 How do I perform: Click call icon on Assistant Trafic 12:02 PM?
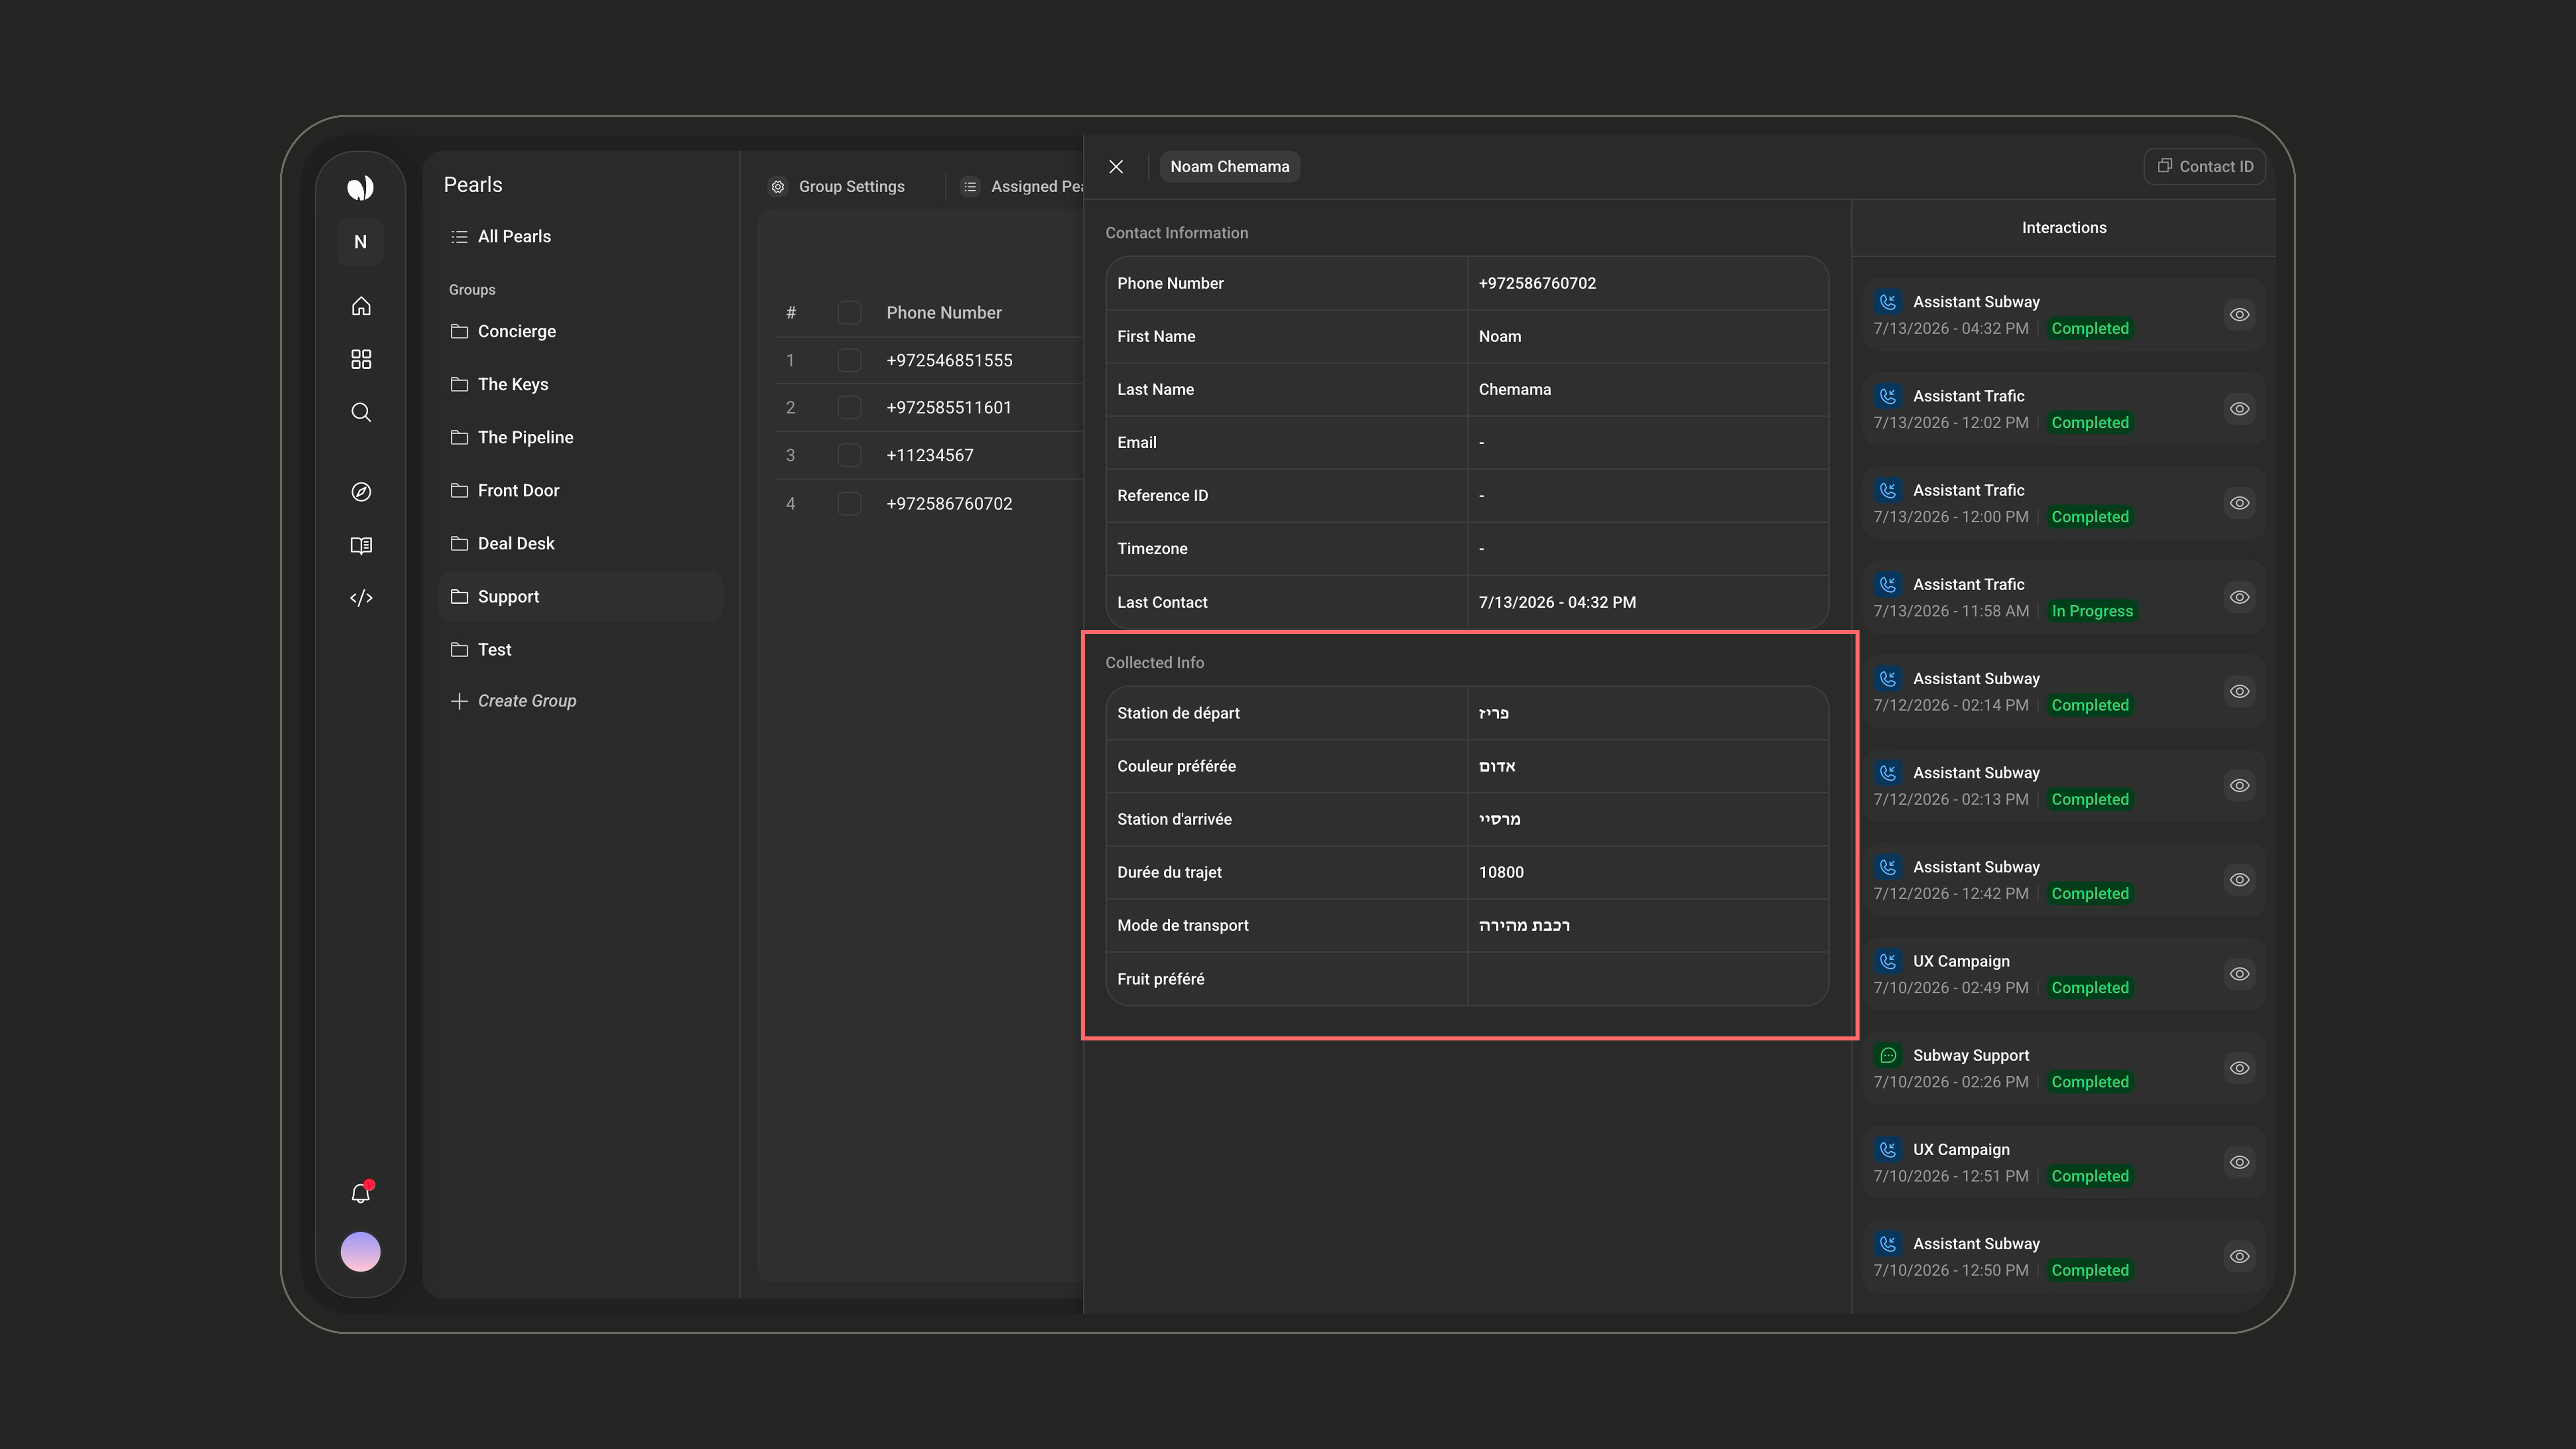click(1888, 396)
